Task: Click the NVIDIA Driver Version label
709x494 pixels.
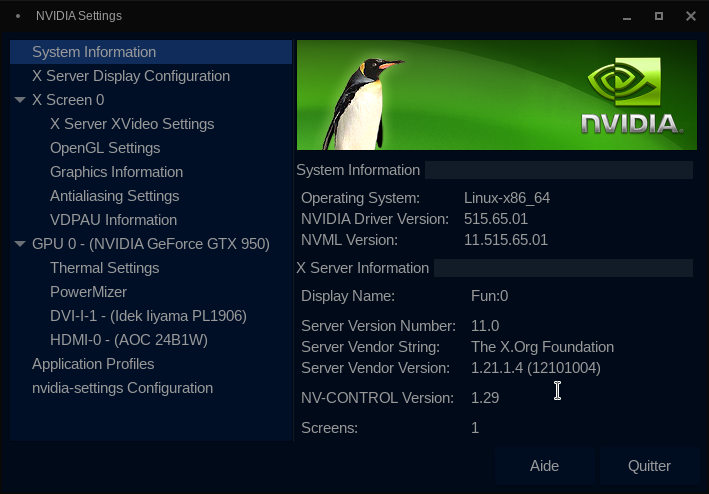Action: pos(375,219)
